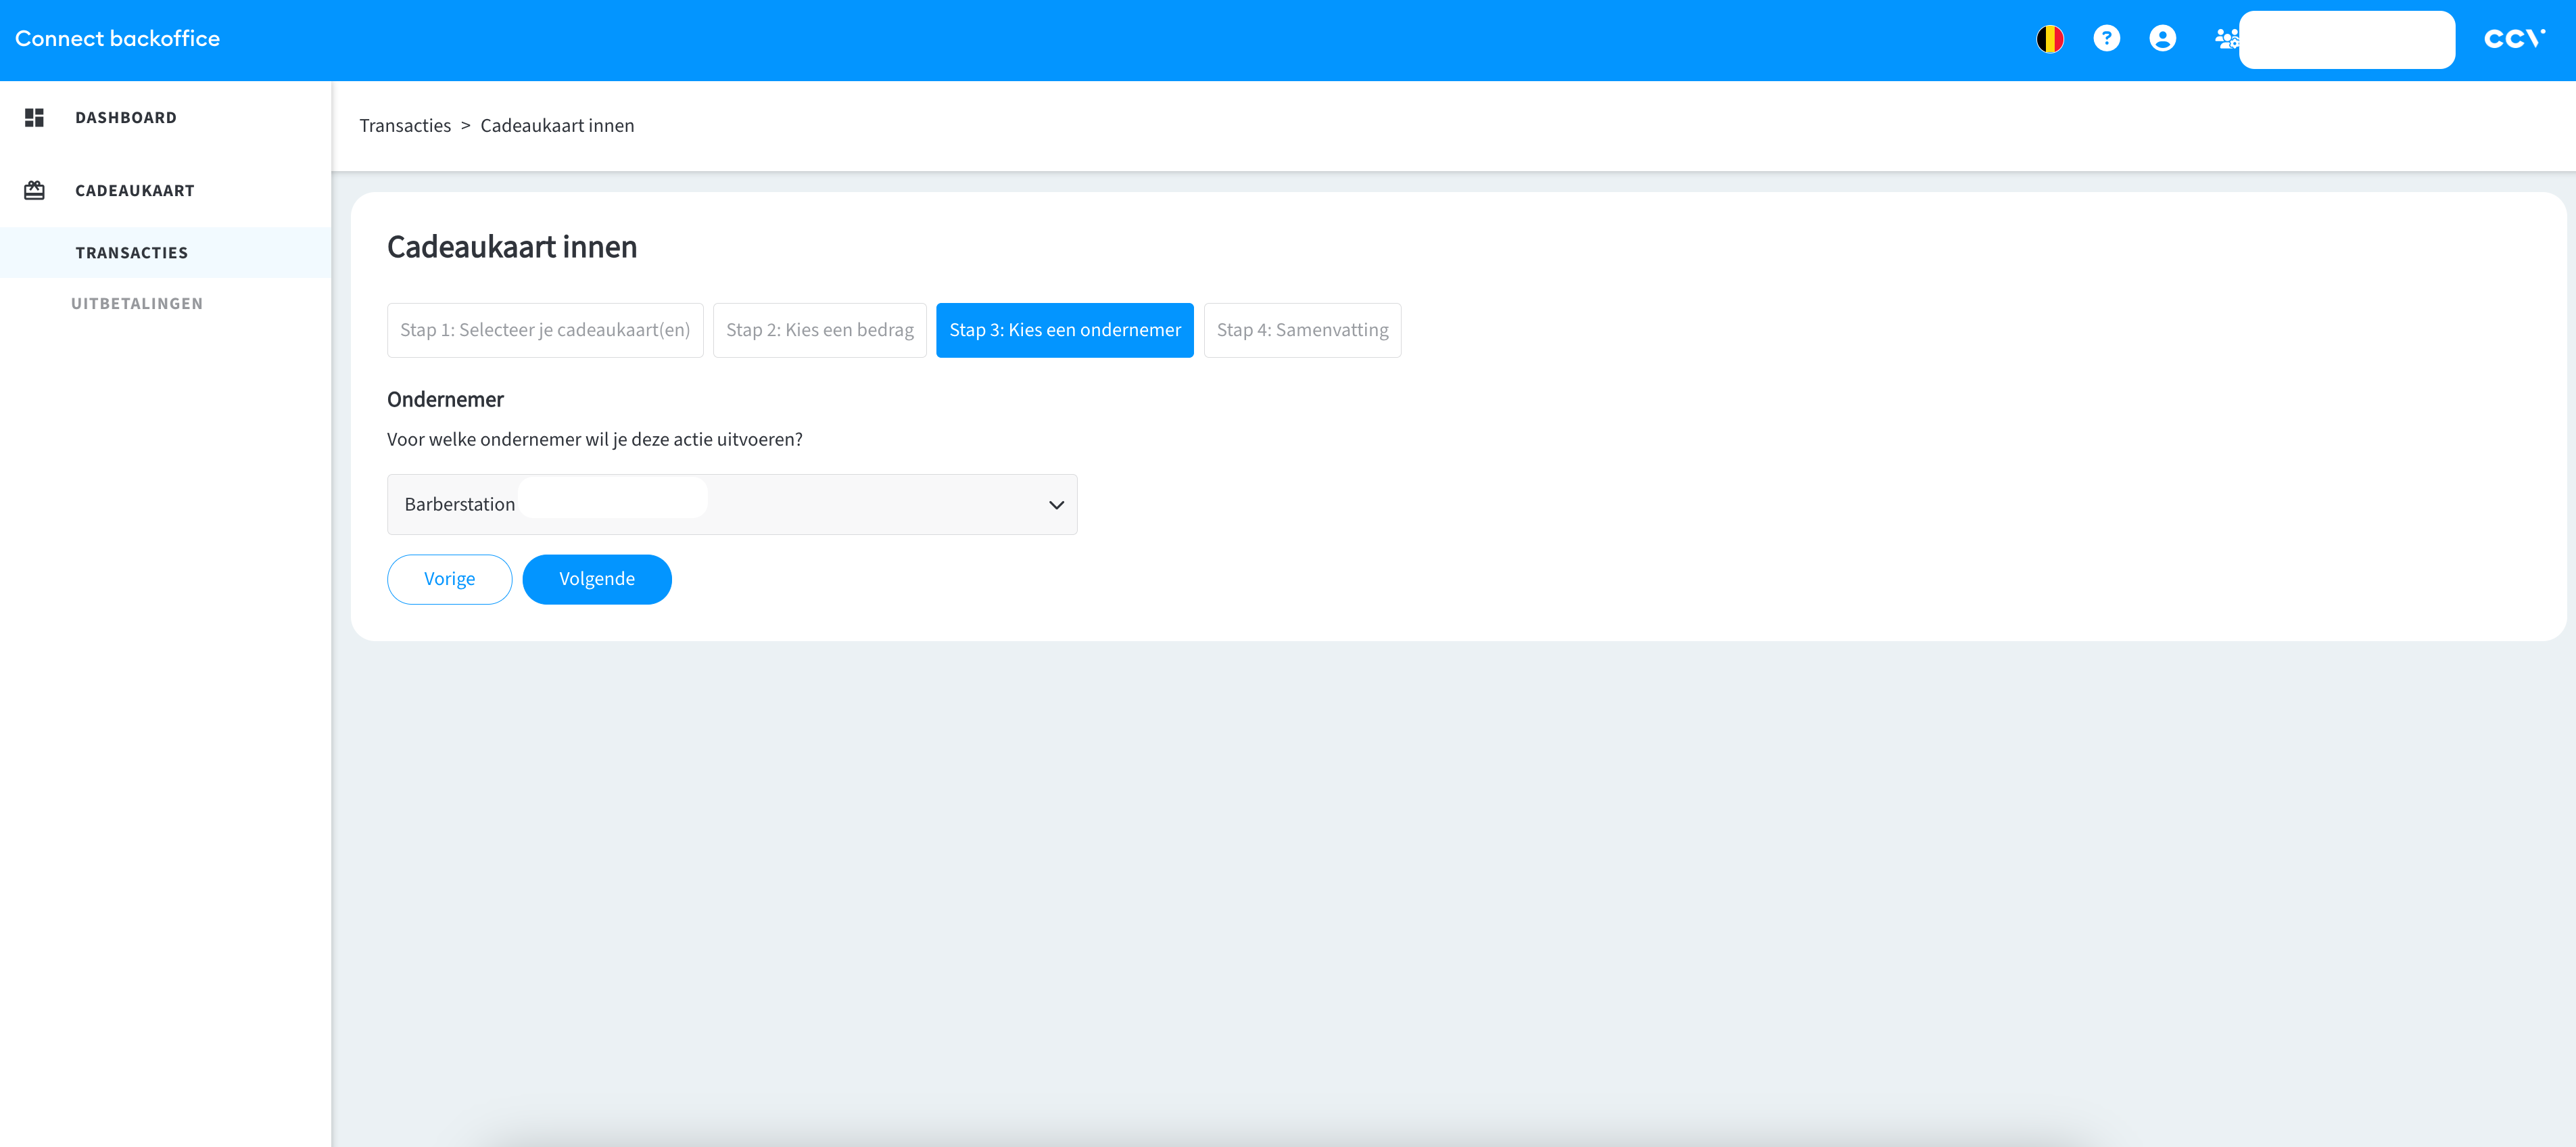Screen dimensions: 2576x1147
Task: Click the Connect backoffice title
Action: pos(117,39)
